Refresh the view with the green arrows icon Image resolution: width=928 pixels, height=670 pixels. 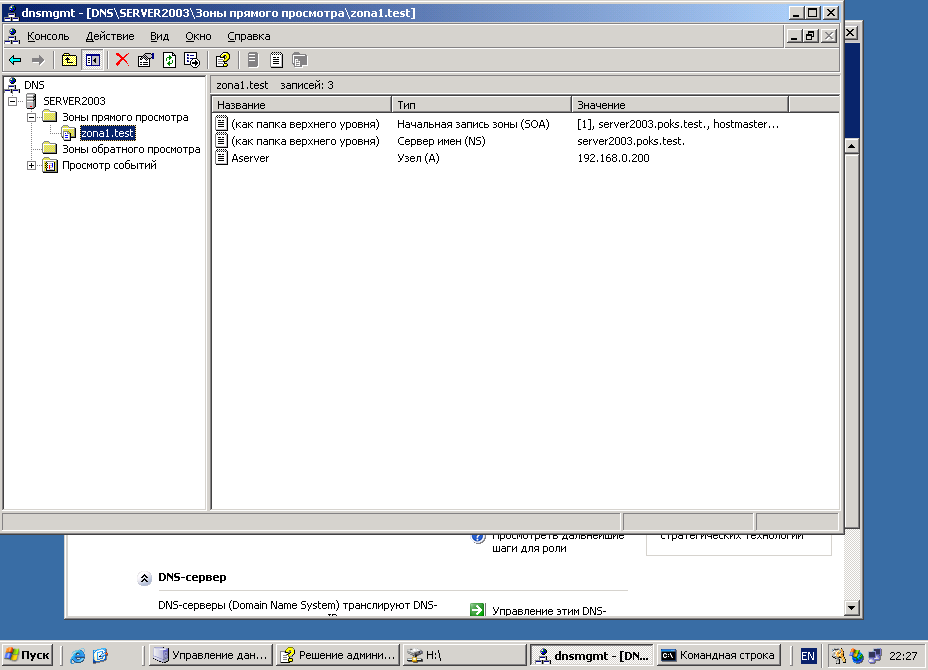click(169, 60)
